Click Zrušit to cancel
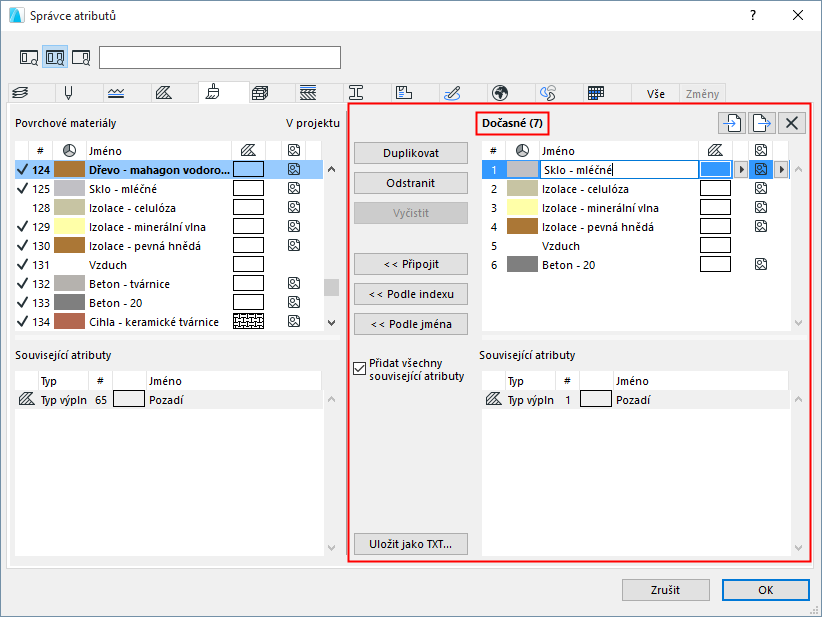Viewport: 822px width, 617px height. coord(666,590)
